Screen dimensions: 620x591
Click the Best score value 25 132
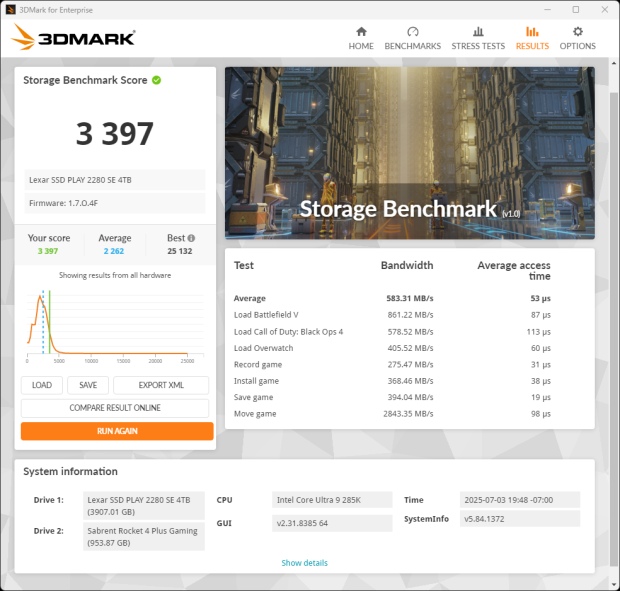tap(180, 251)
